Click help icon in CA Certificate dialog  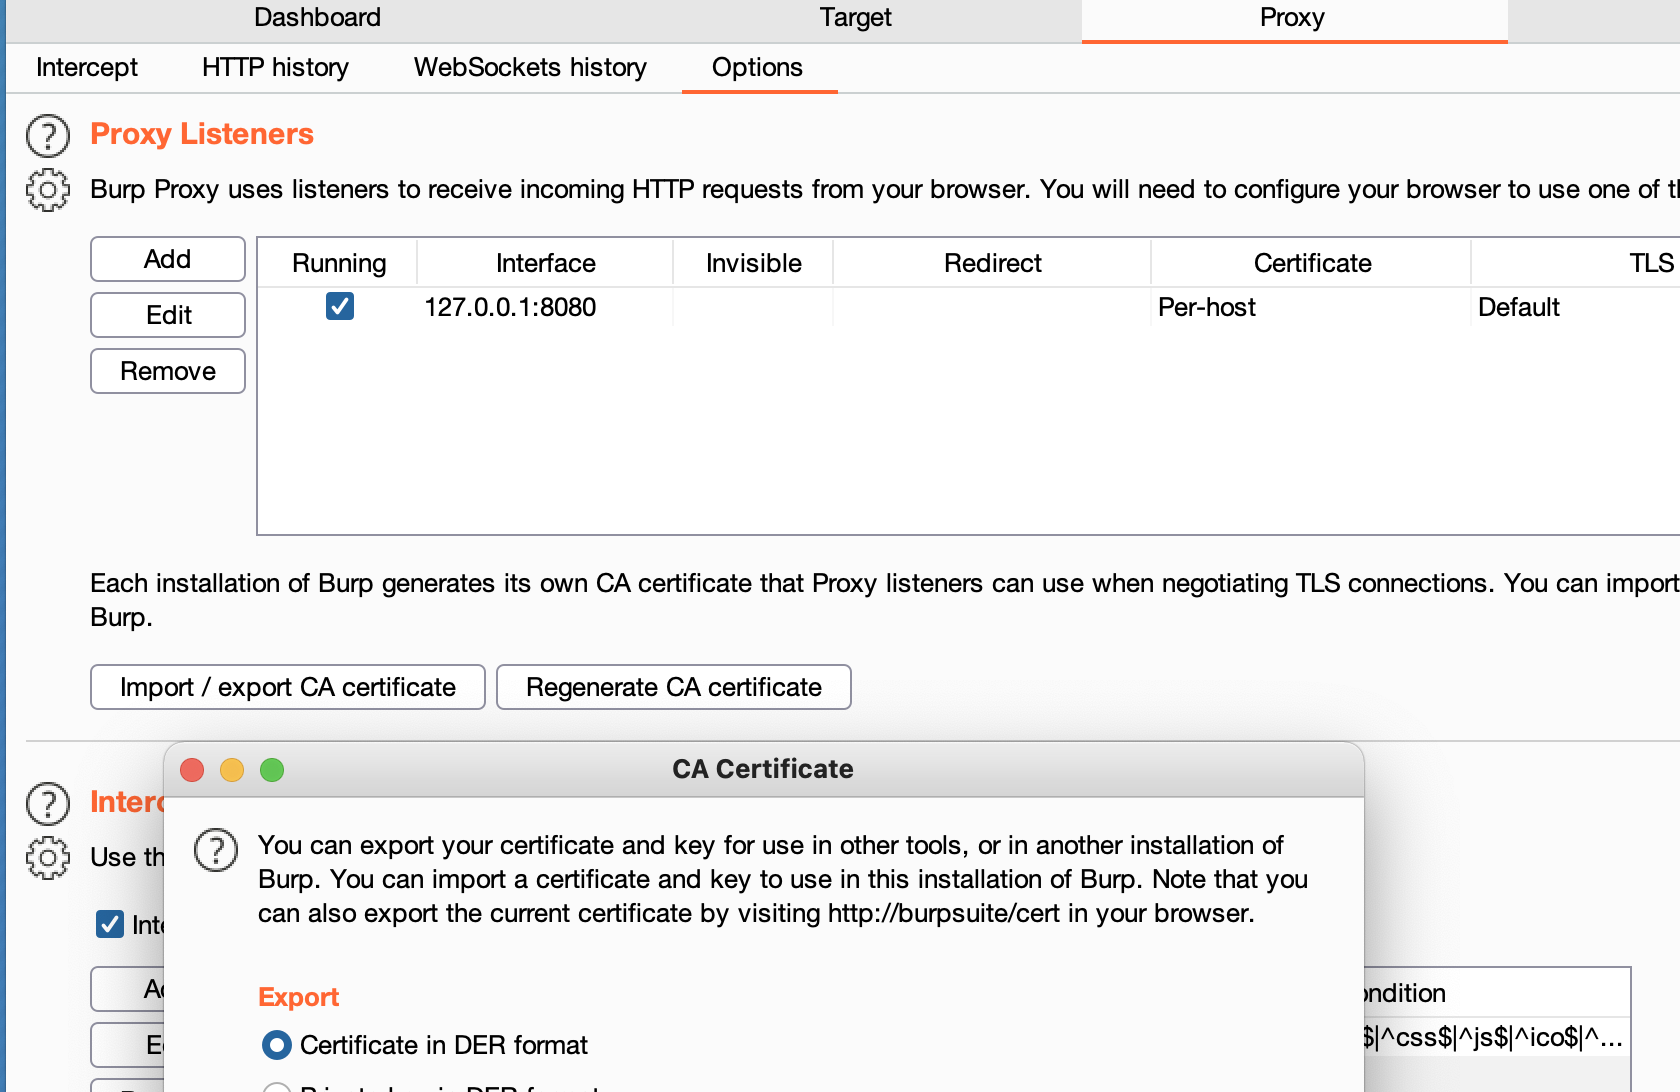[x=216, y=850]
